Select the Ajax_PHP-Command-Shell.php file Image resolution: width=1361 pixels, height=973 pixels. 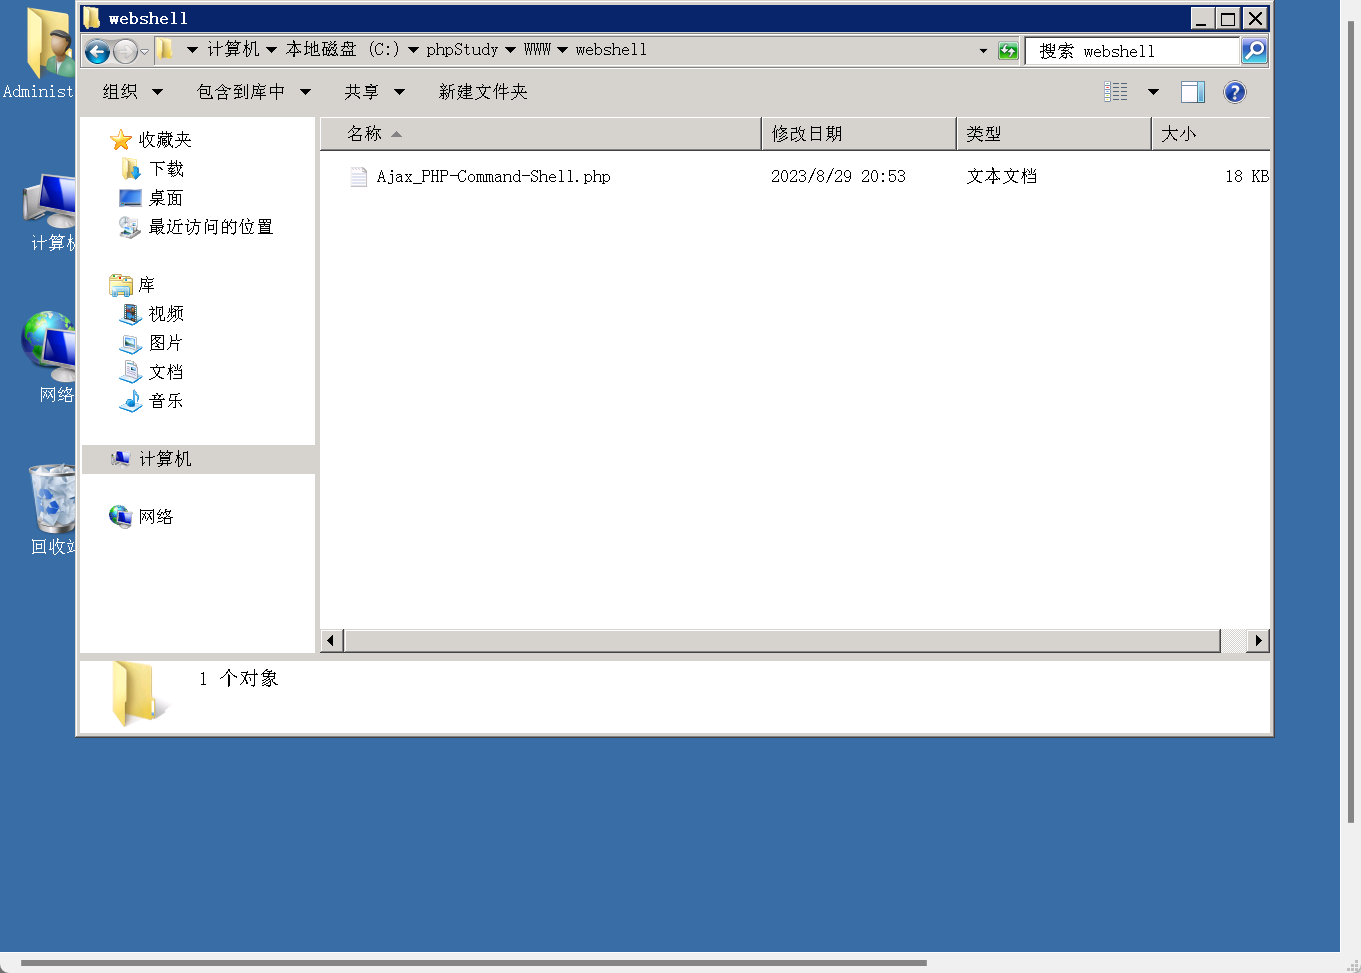click(494, 176)
